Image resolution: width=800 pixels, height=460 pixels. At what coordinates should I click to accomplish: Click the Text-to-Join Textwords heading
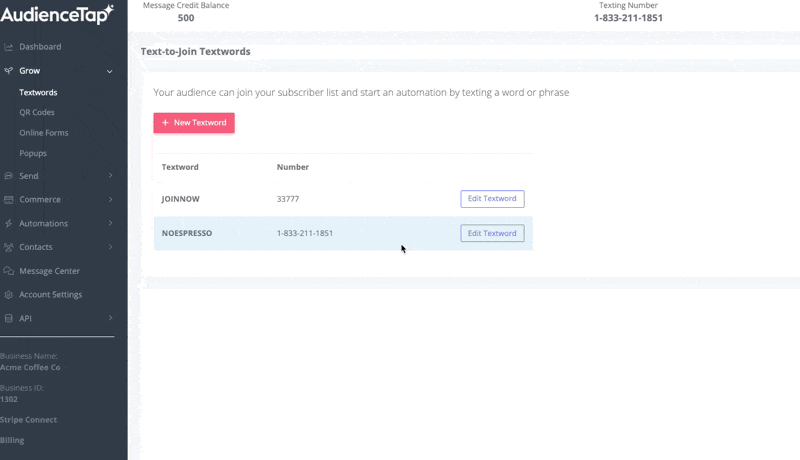tap(195, 52)
